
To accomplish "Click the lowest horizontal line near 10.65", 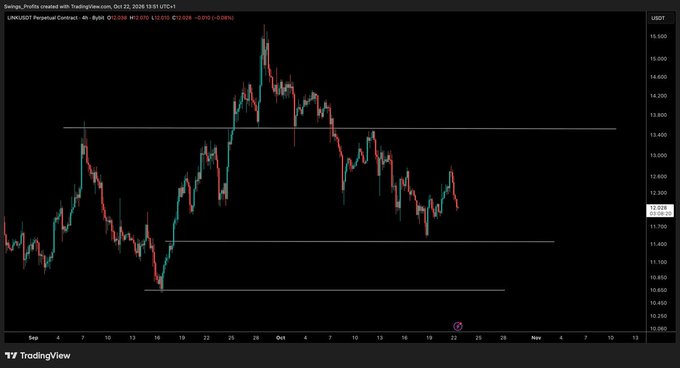I will pos(324,290).
